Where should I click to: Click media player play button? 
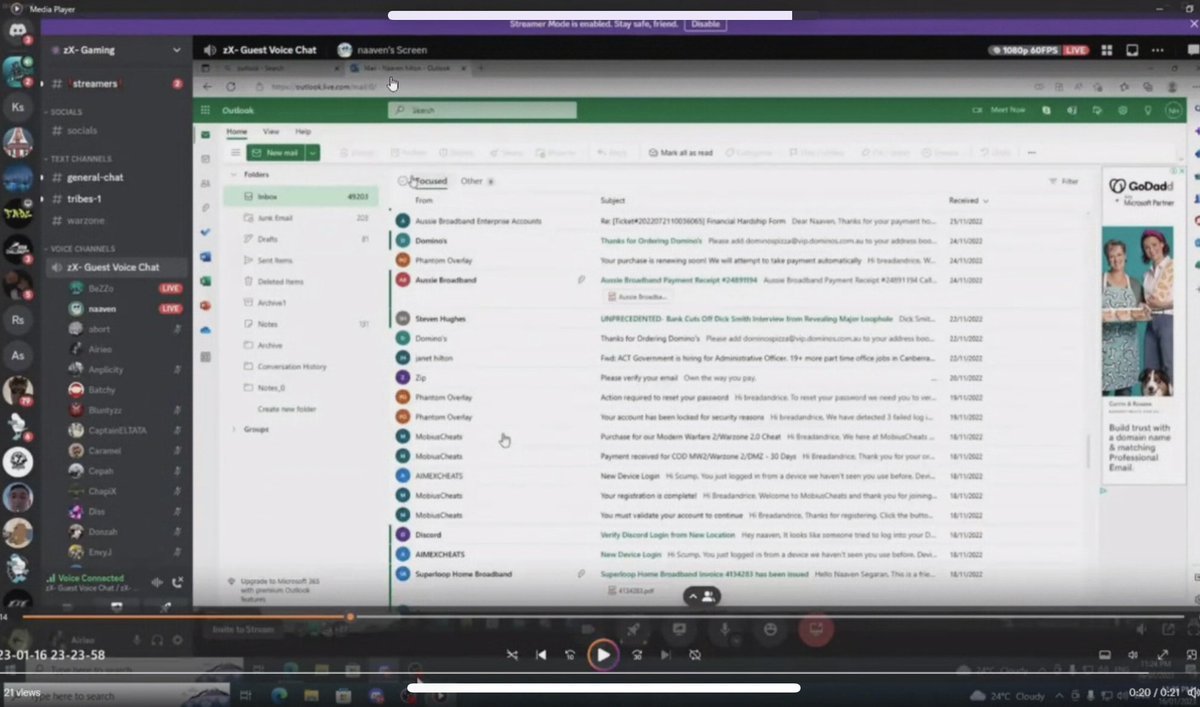(x=603, y=655)
